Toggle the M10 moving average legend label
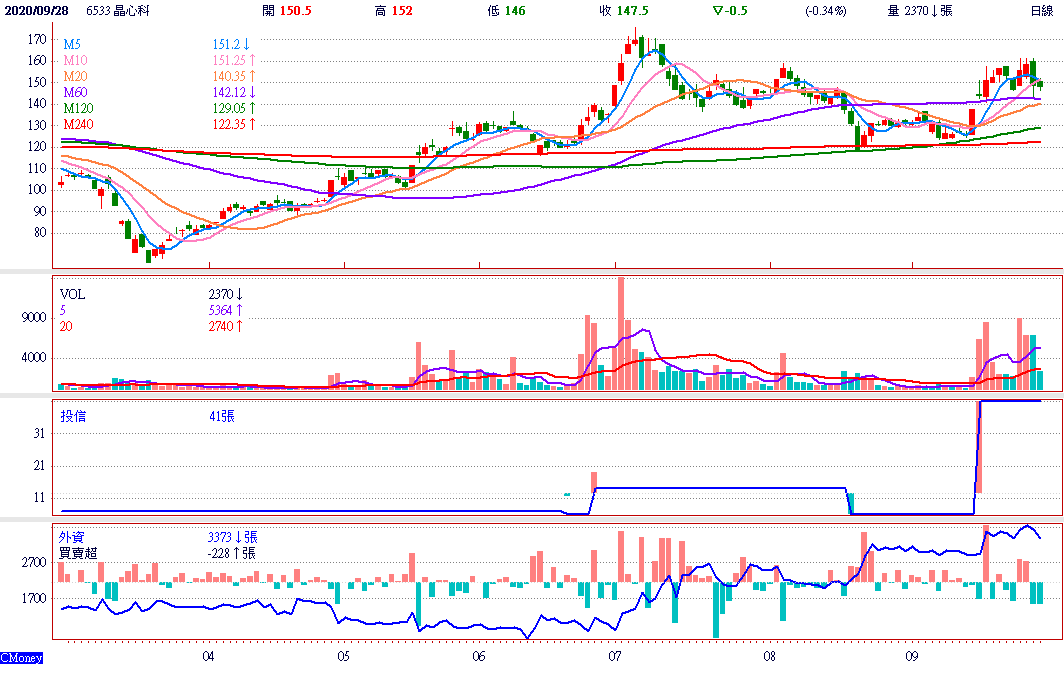 [x=75, y=61]
